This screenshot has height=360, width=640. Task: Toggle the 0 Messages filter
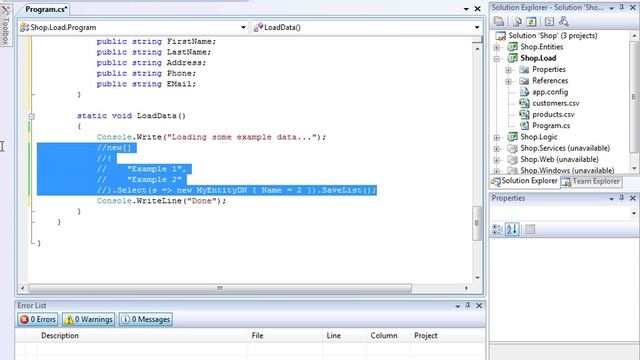146,319
